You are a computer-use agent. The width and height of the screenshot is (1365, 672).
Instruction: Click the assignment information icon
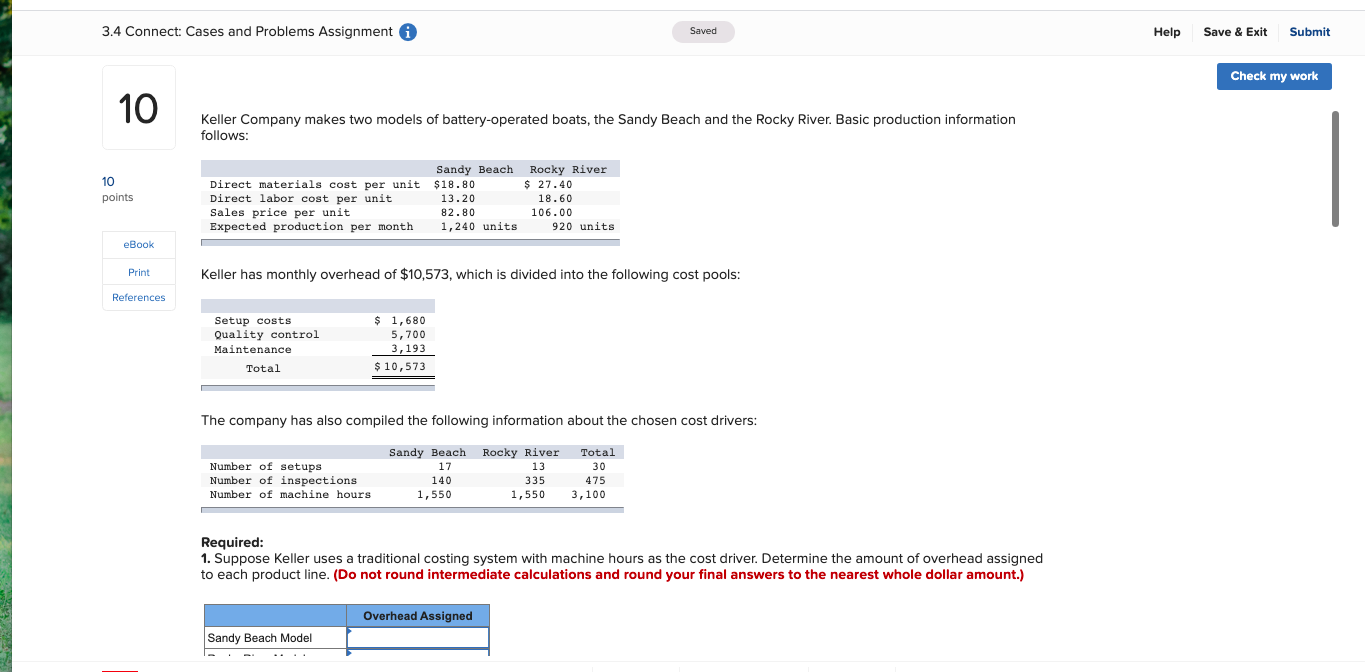click(406, 31)
